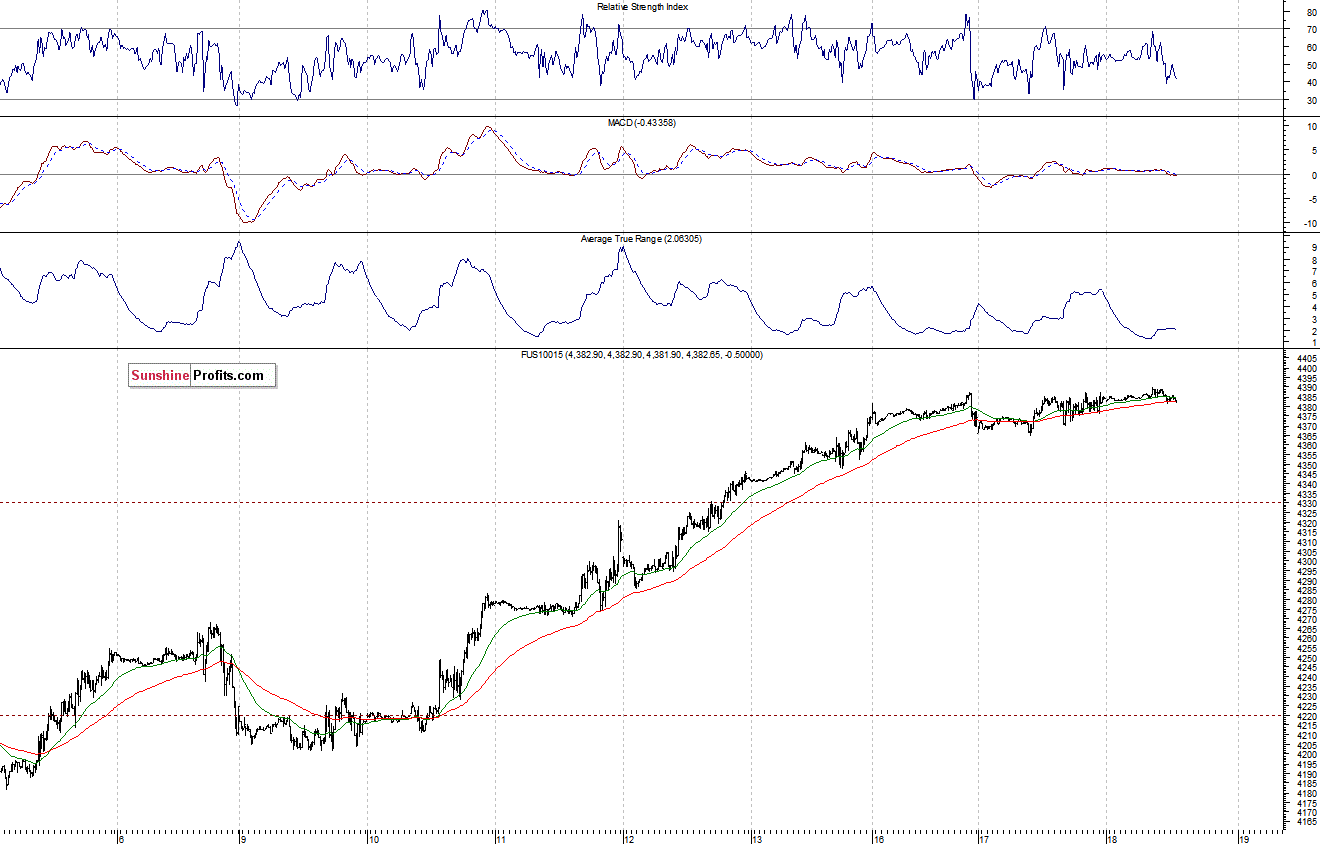Select the black dashed horizontal price level line

[x=640, y=715]
